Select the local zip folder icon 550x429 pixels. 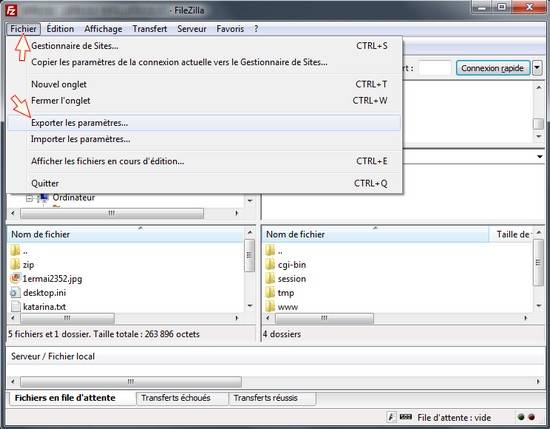(15, 264)
